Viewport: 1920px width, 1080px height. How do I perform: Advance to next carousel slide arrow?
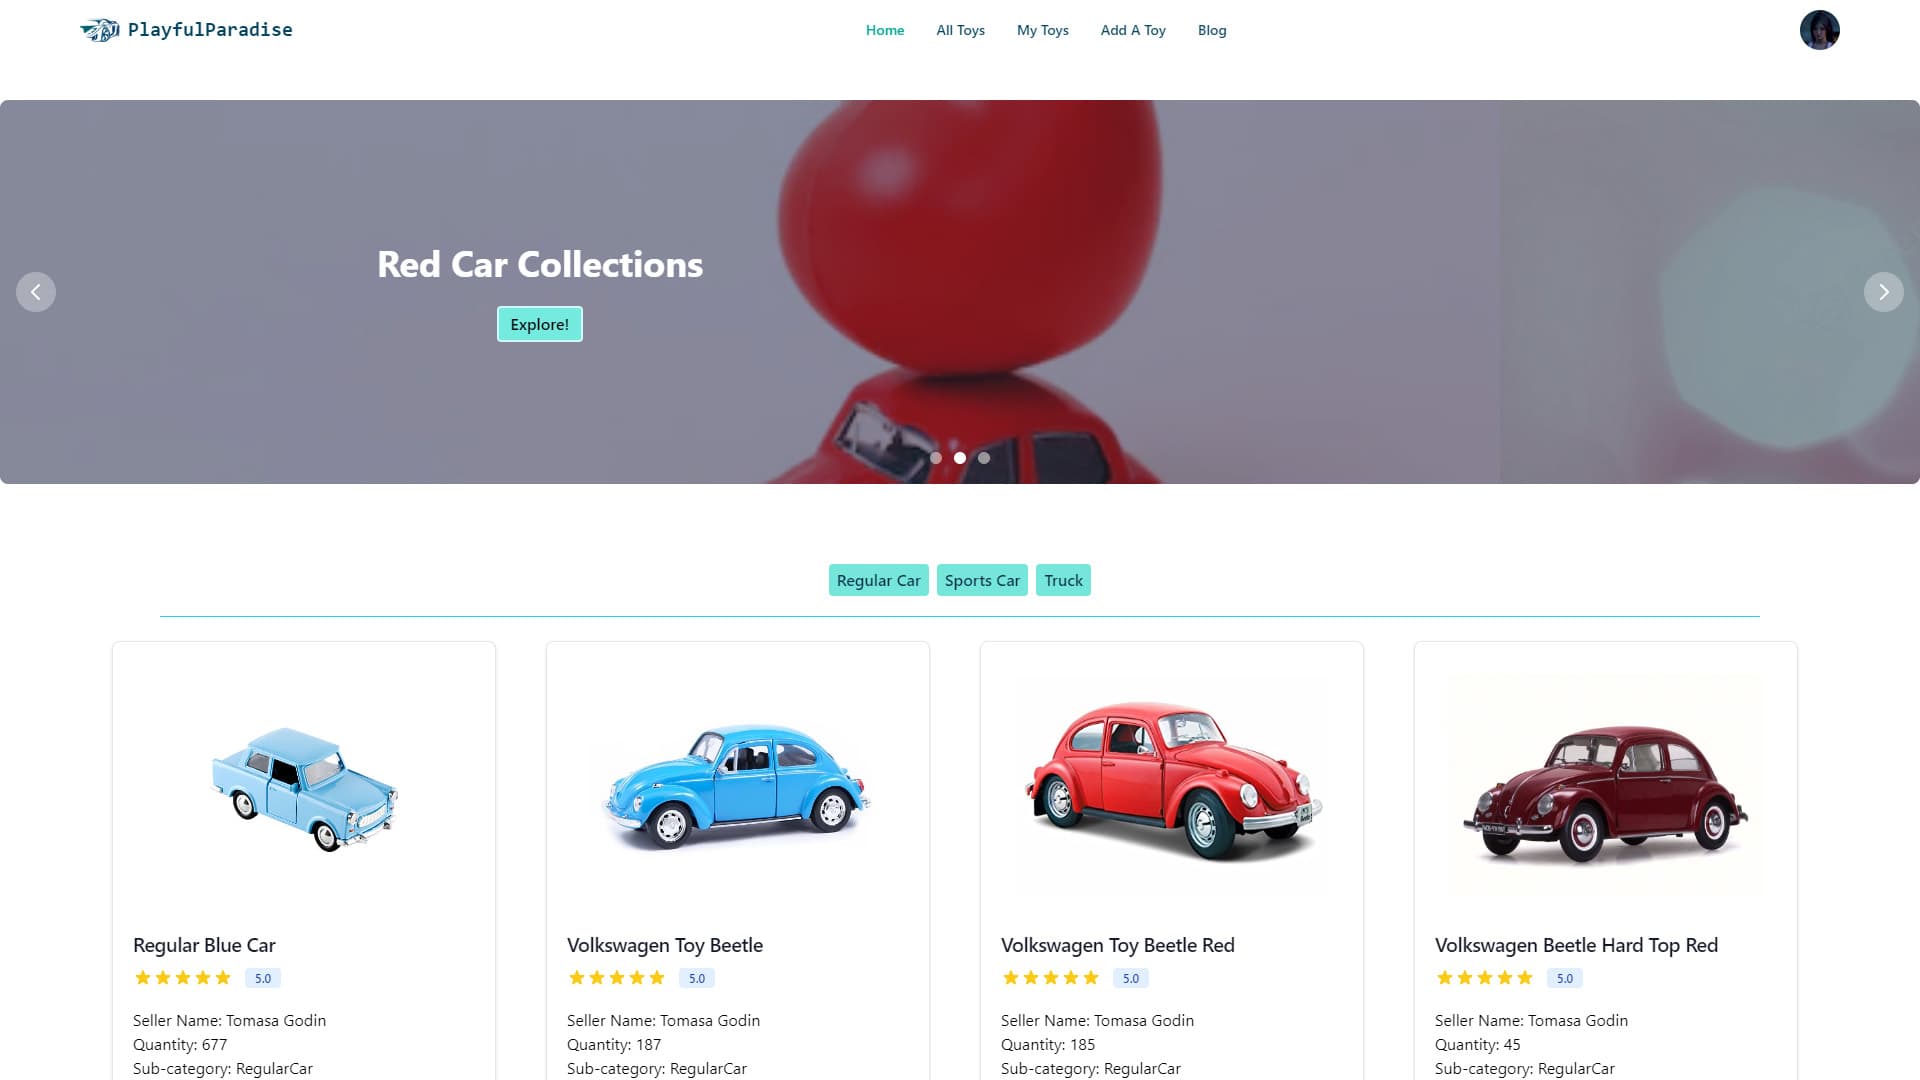[1883, 292]
